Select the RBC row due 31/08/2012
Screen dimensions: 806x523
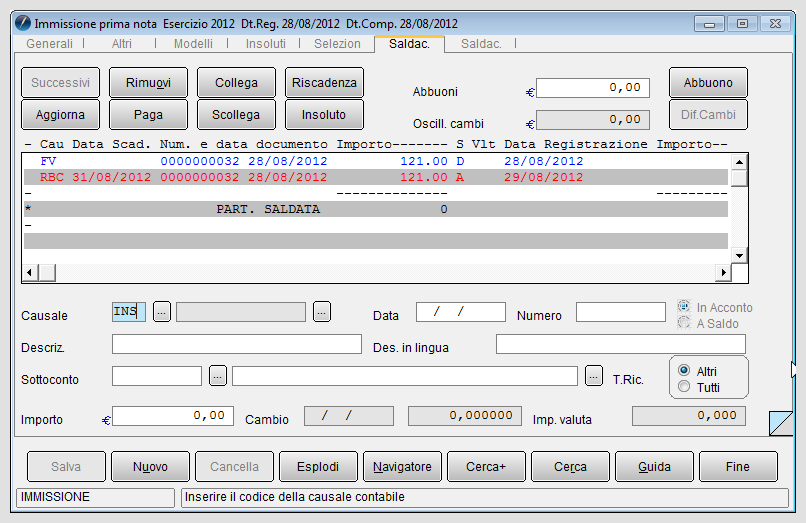tap(376, 177)
